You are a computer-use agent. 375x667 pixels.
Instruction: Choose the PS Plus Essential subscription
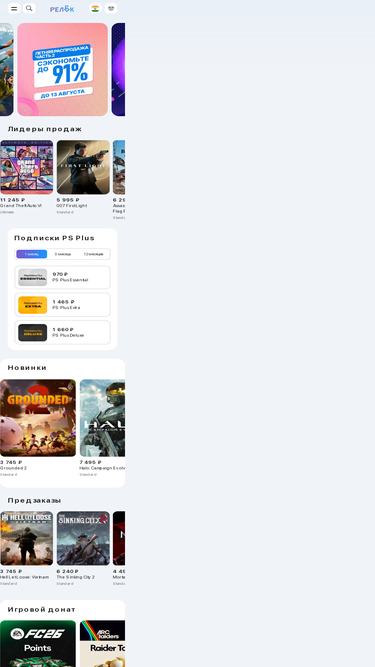62,277
